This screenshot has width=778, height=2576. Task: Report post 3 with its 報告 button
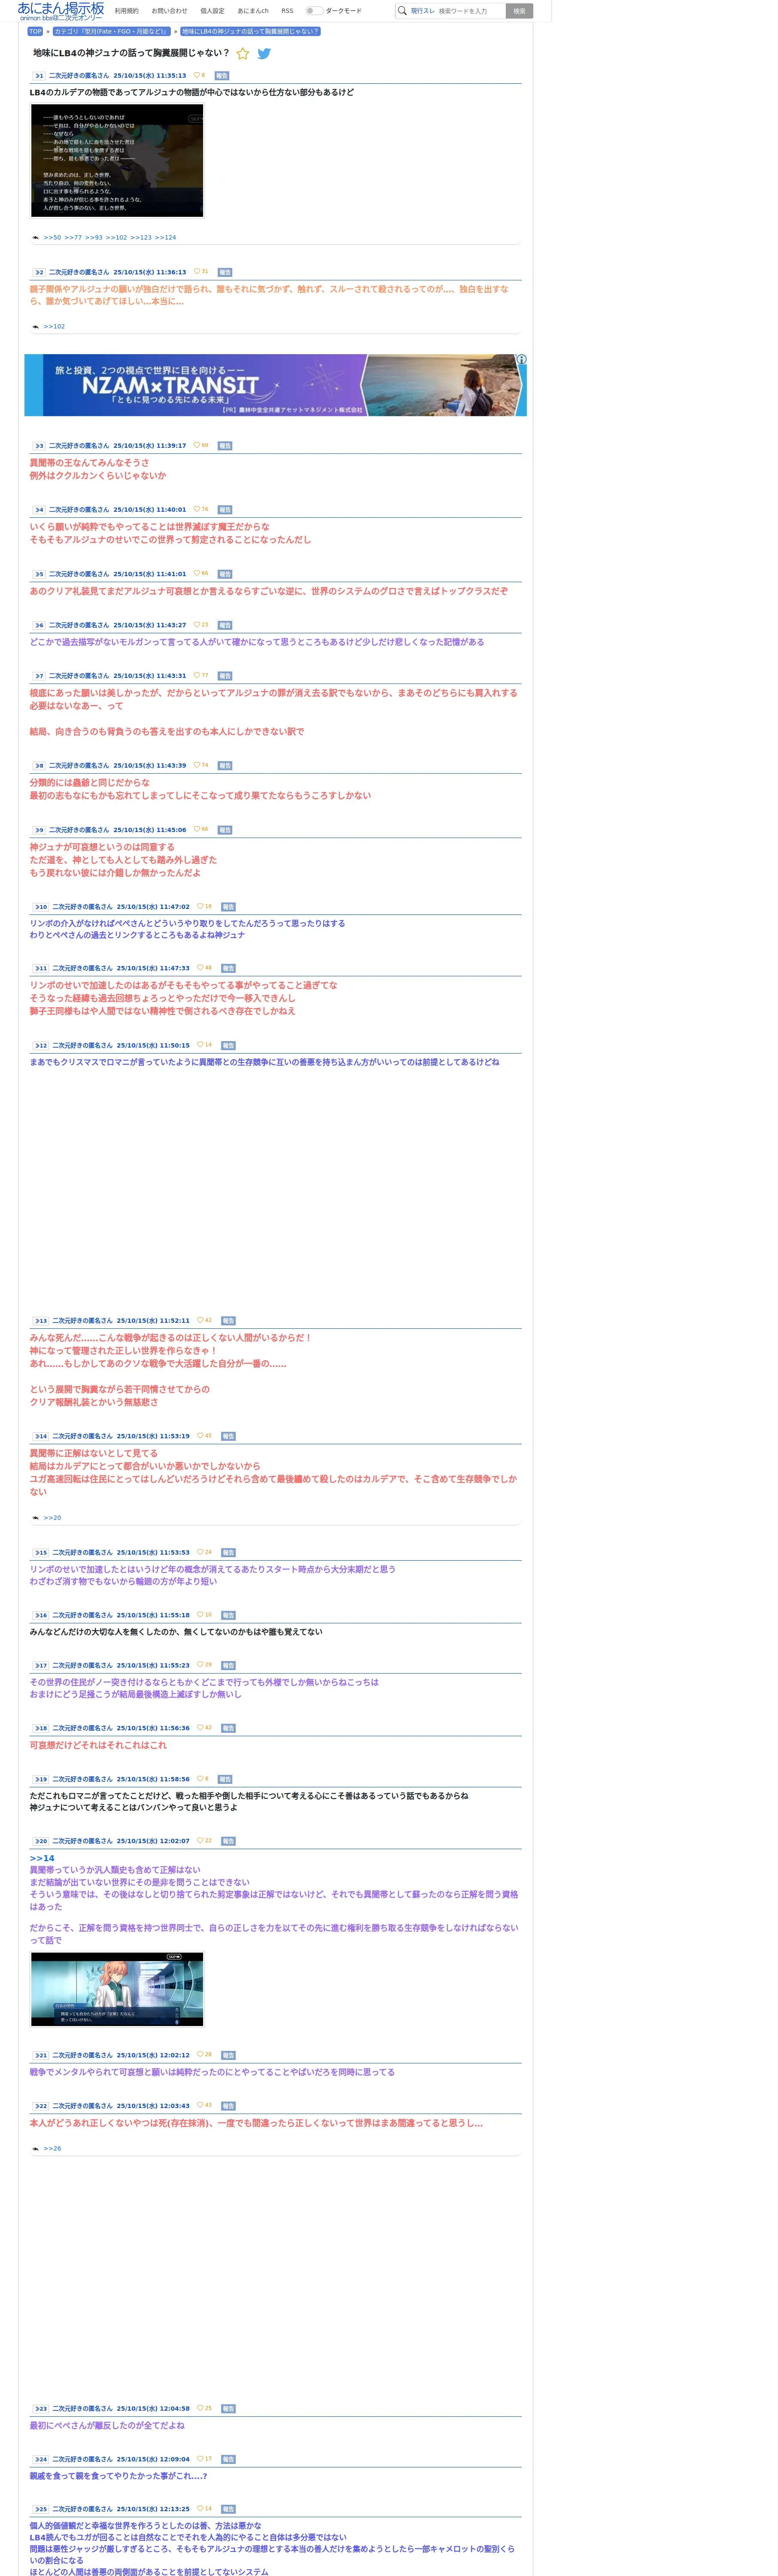tap(225, 446)
